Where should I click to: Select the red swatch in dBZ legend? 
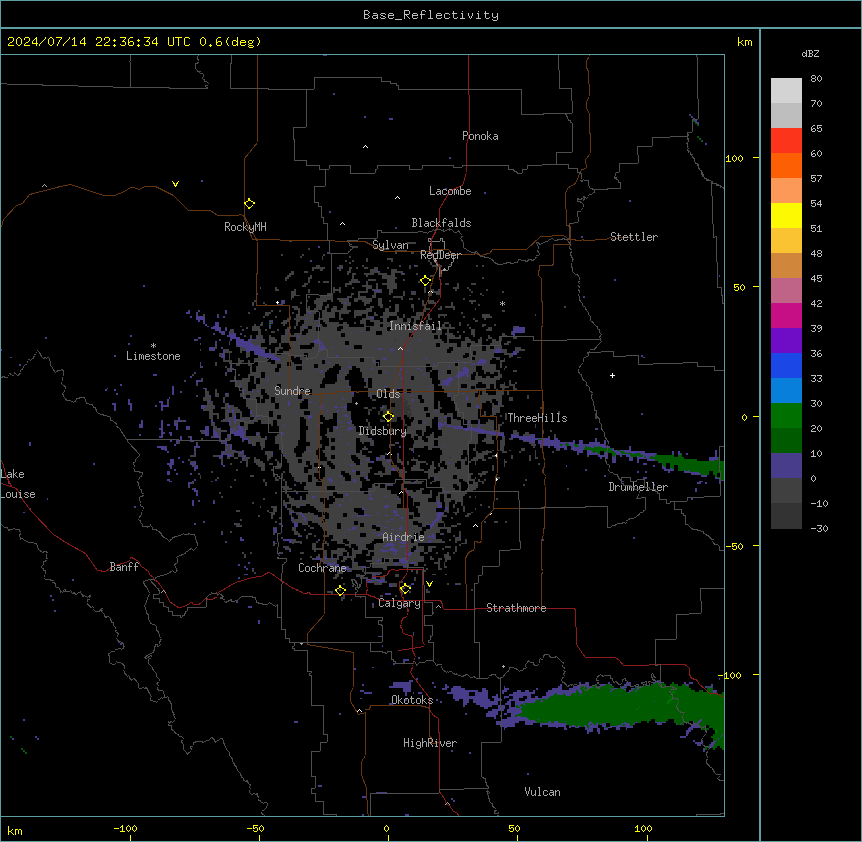[786, 141]
